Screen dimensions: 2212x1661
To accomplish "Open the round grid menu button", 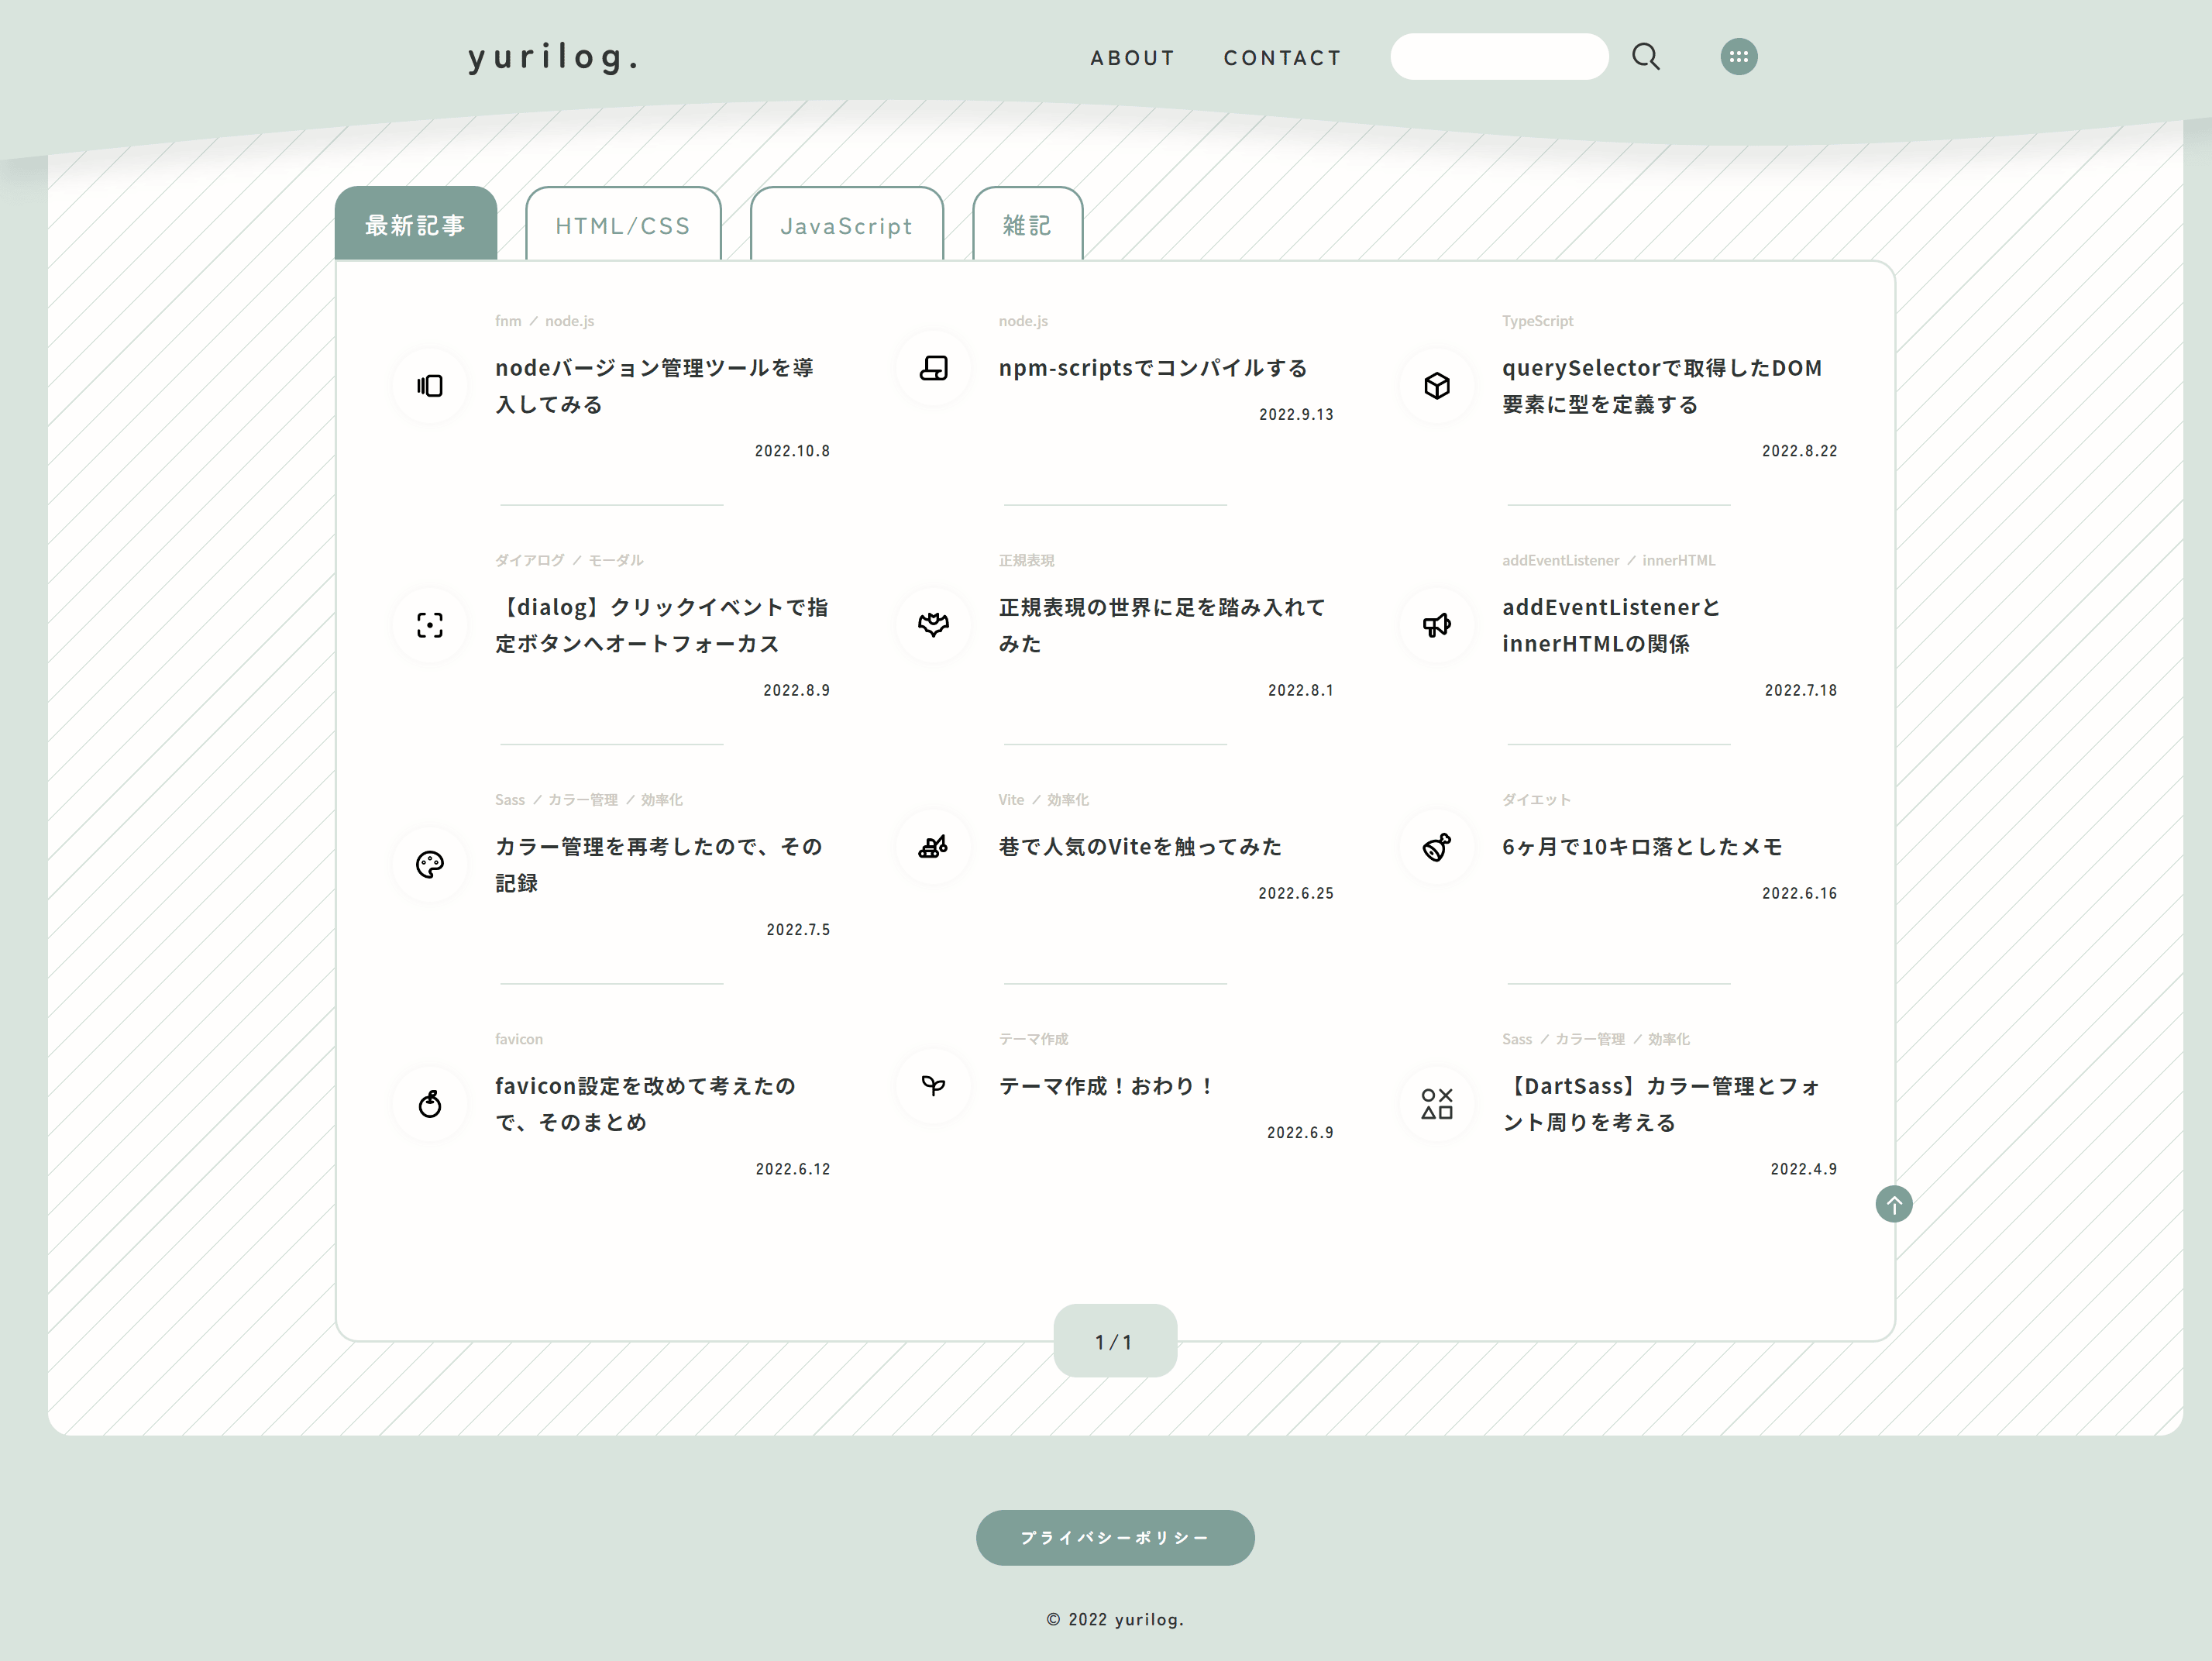I will [x=1738, y=57].
